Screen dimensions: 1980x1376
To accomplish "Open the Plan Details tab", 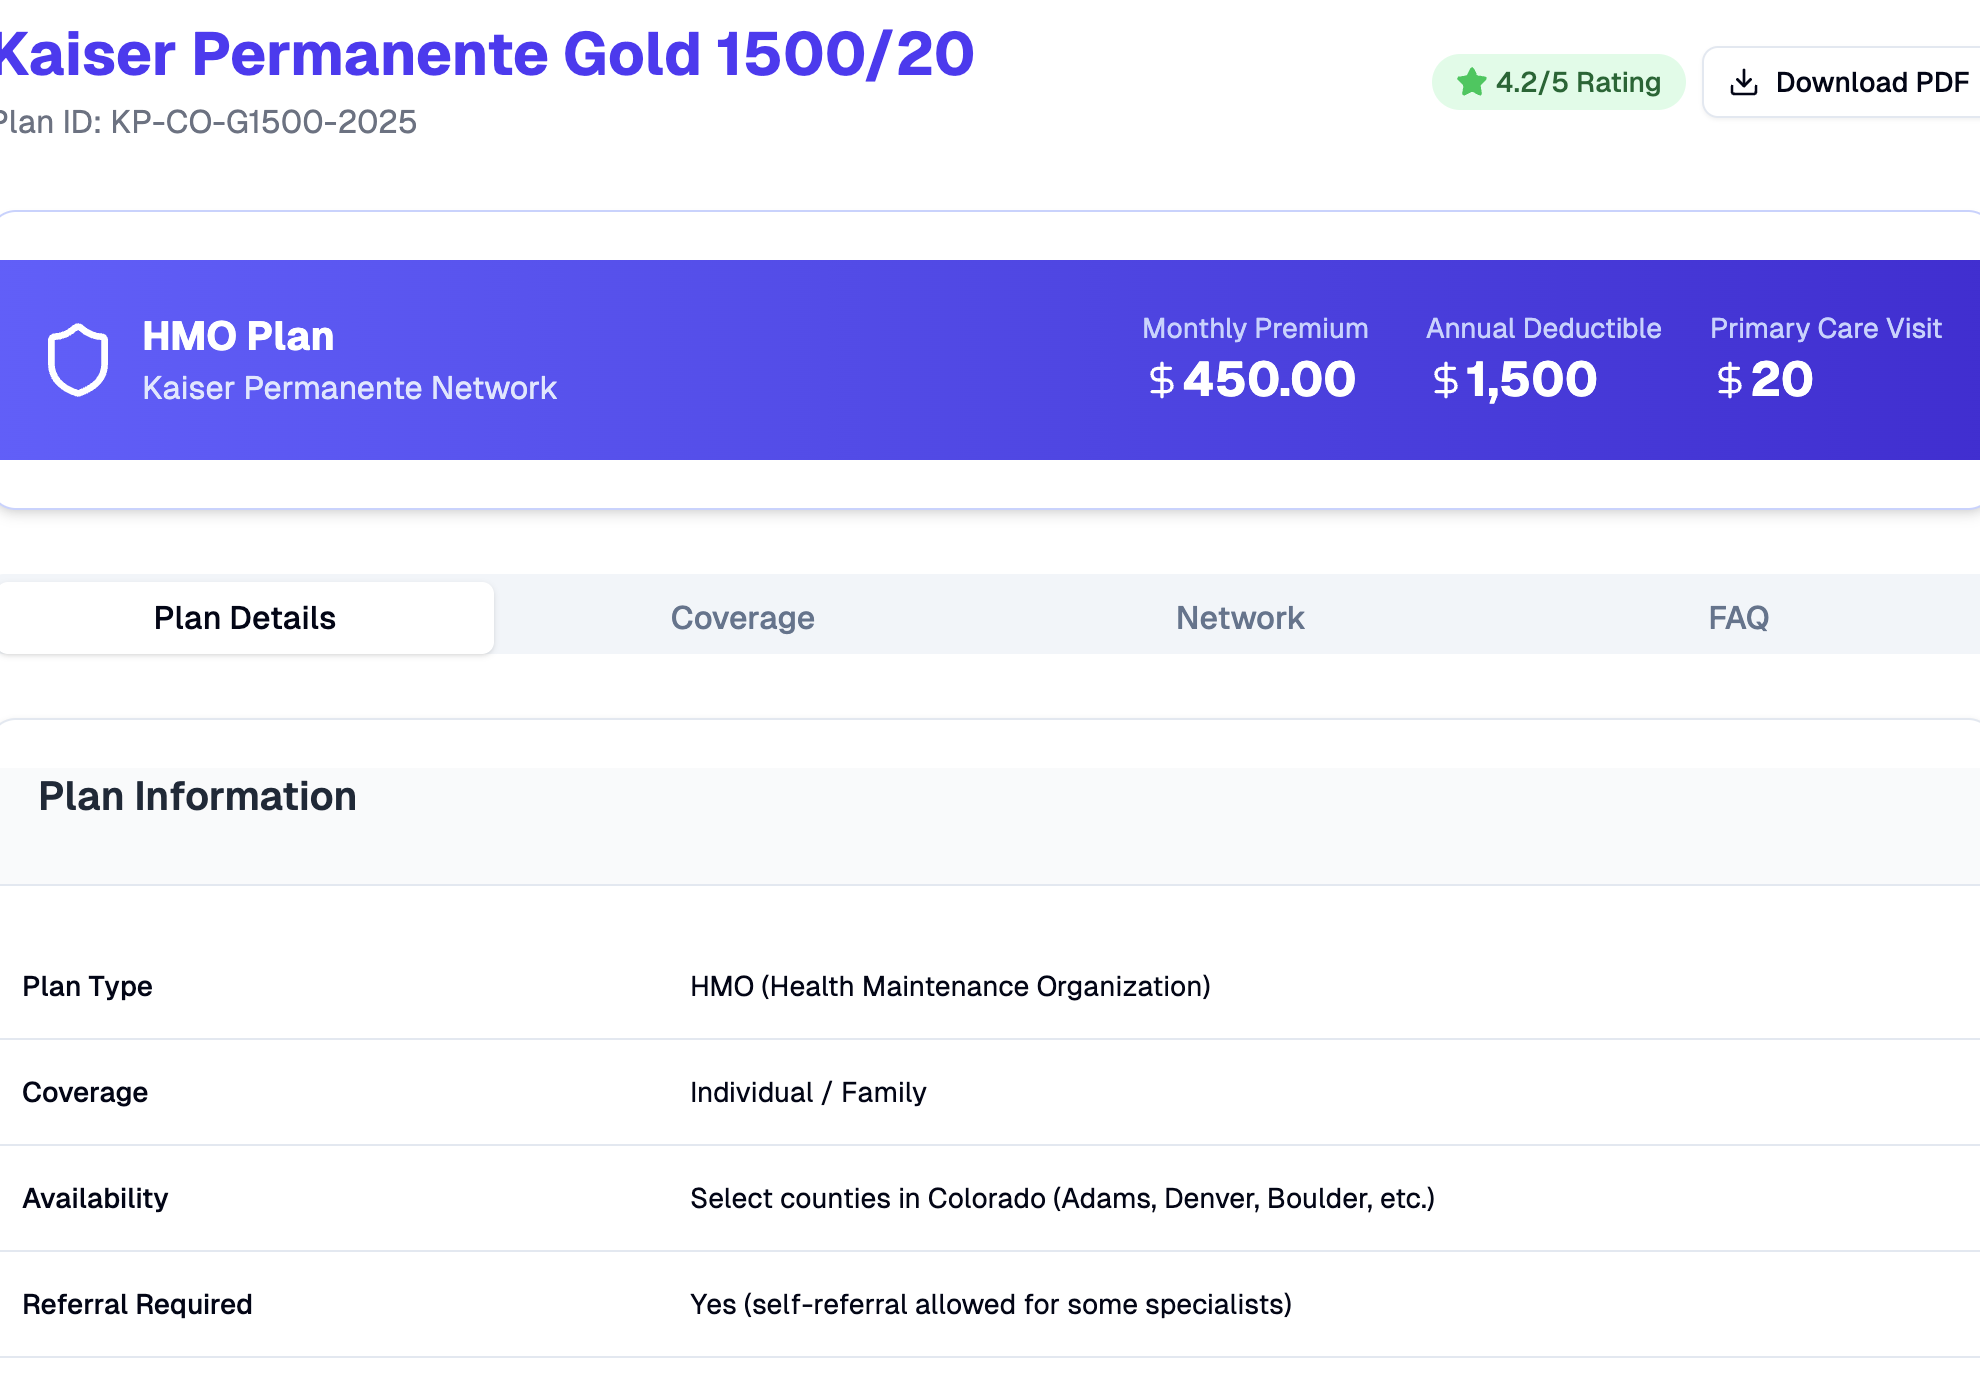I will point(245,618).
